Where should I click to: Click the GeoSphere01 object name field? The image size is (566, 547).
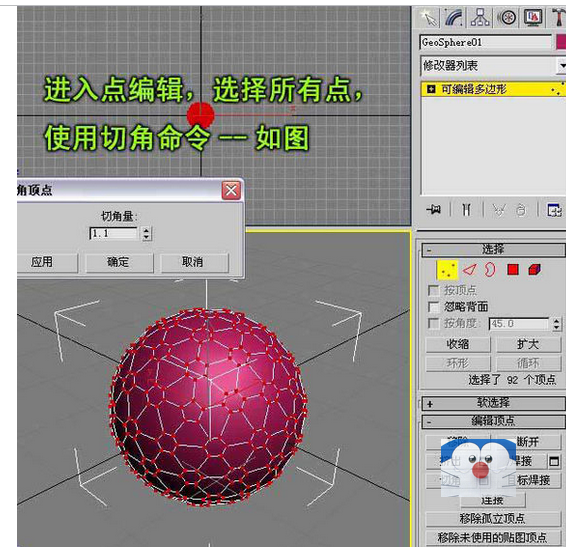tap(486, 42)
